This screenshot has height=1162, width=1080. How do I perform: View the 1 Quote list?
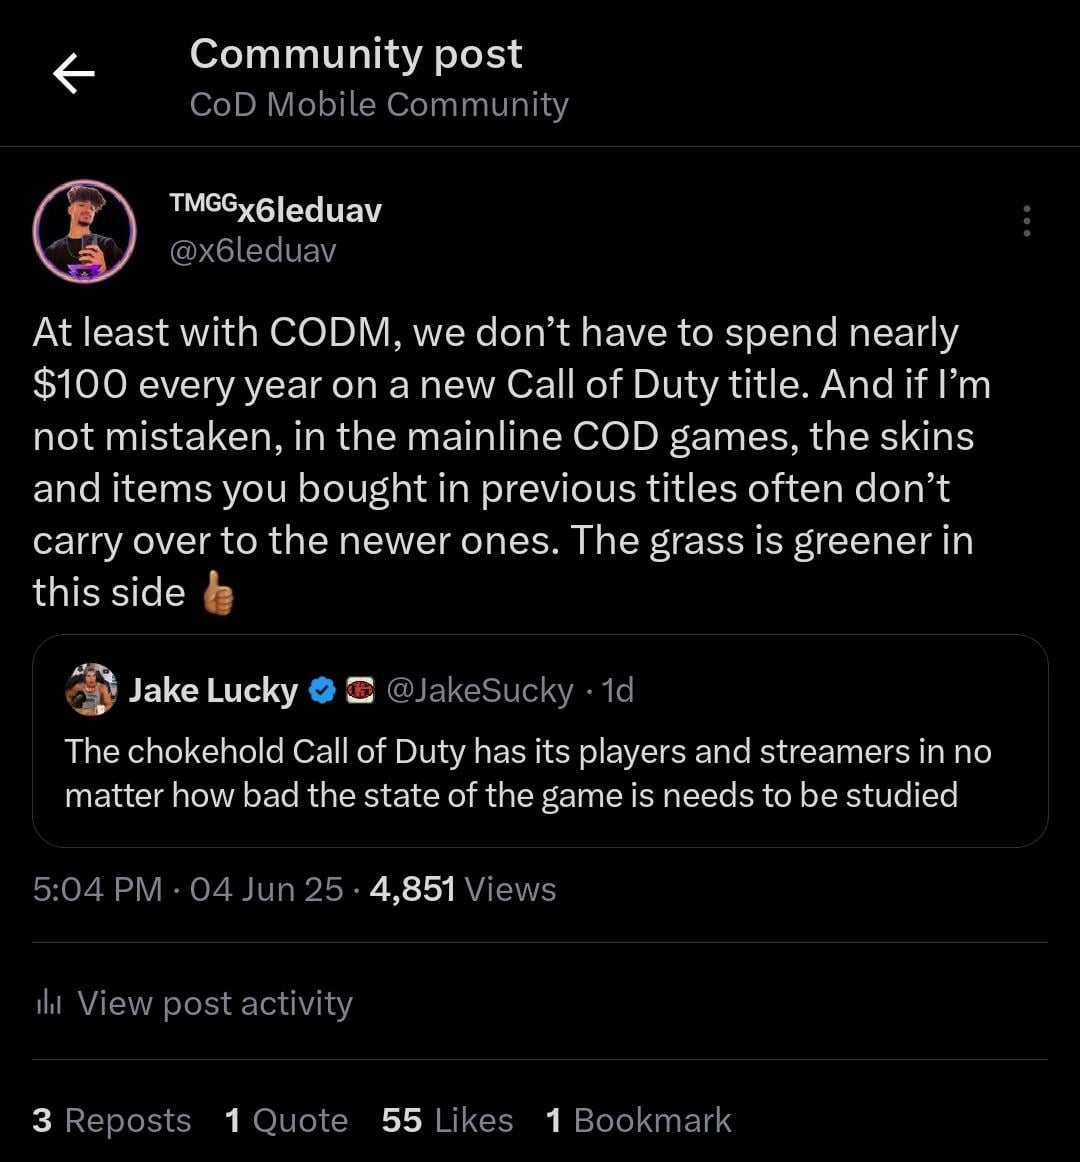click(x=286, y=1120)
